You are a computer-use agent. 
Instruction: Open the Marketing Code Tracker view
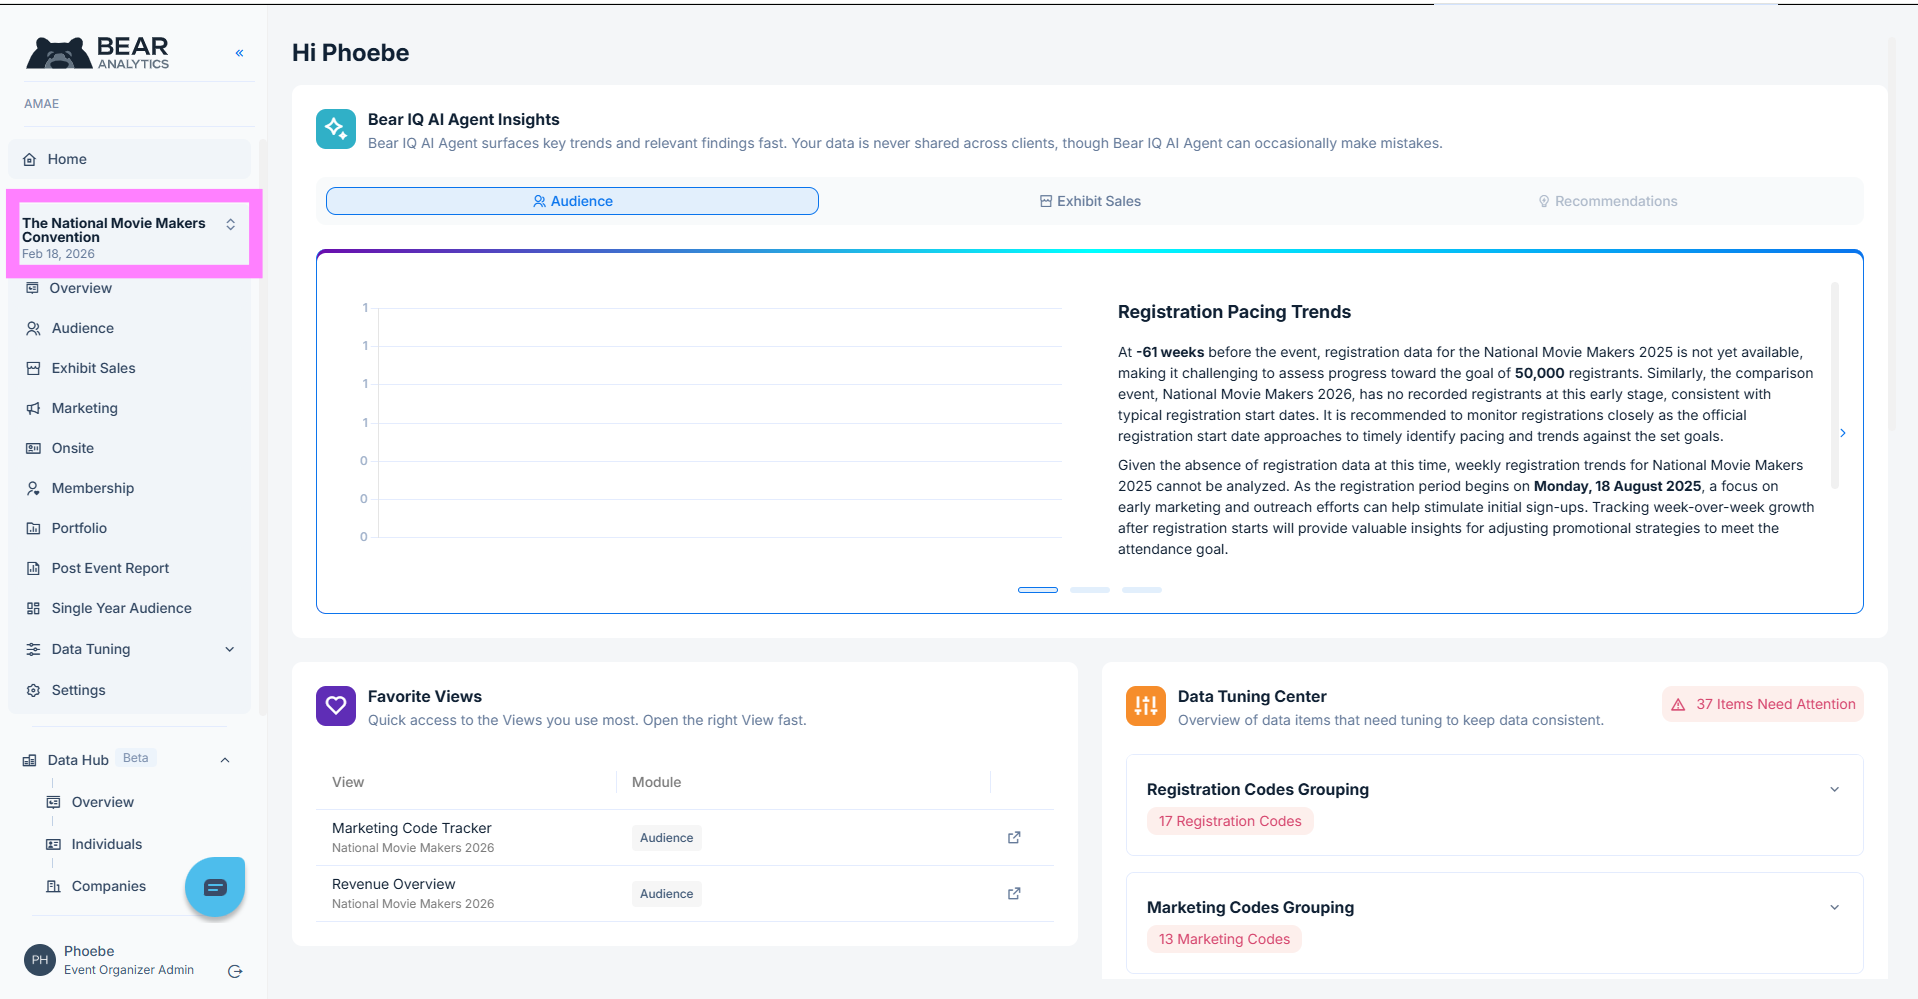(412, 828)
